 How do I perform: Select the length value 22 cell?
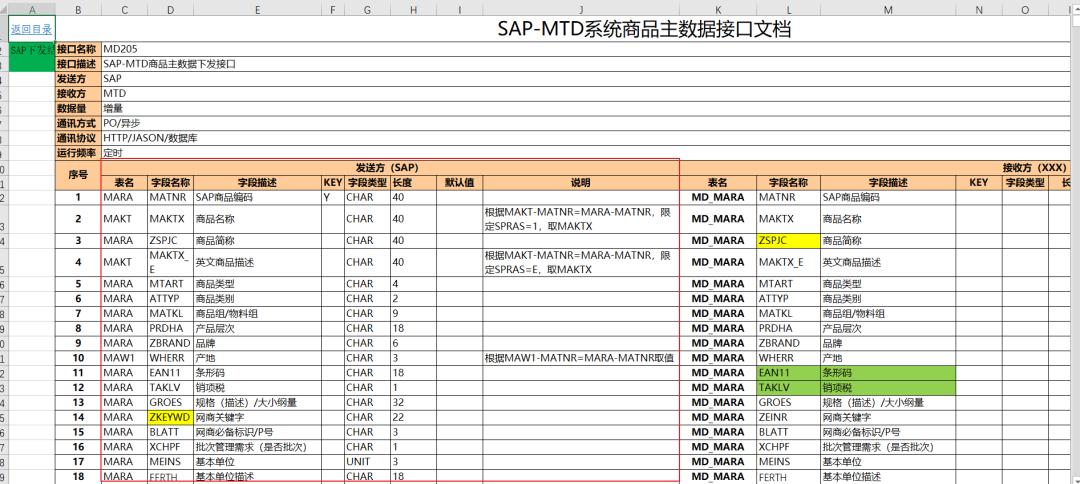pos(413,417)
